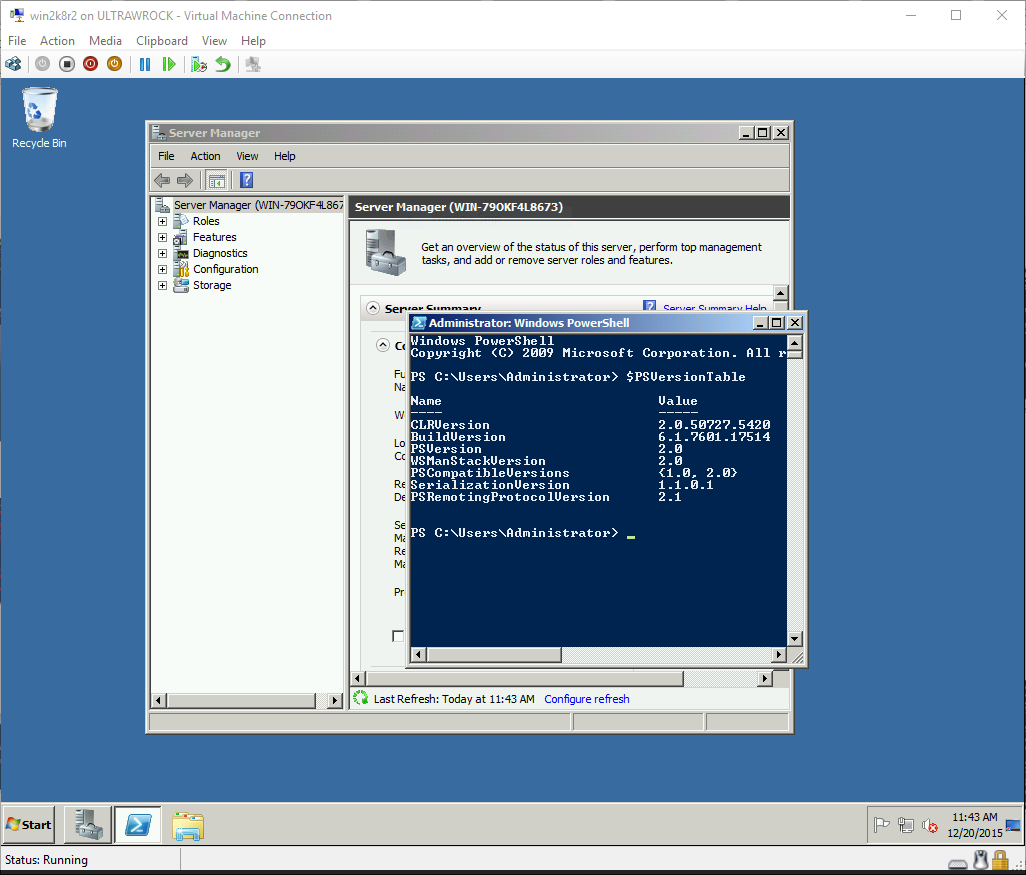Open the Recycle Bin desktop icon
Image resolution: width=1026 pixels, height=875 pixels.
click(39, 118)
